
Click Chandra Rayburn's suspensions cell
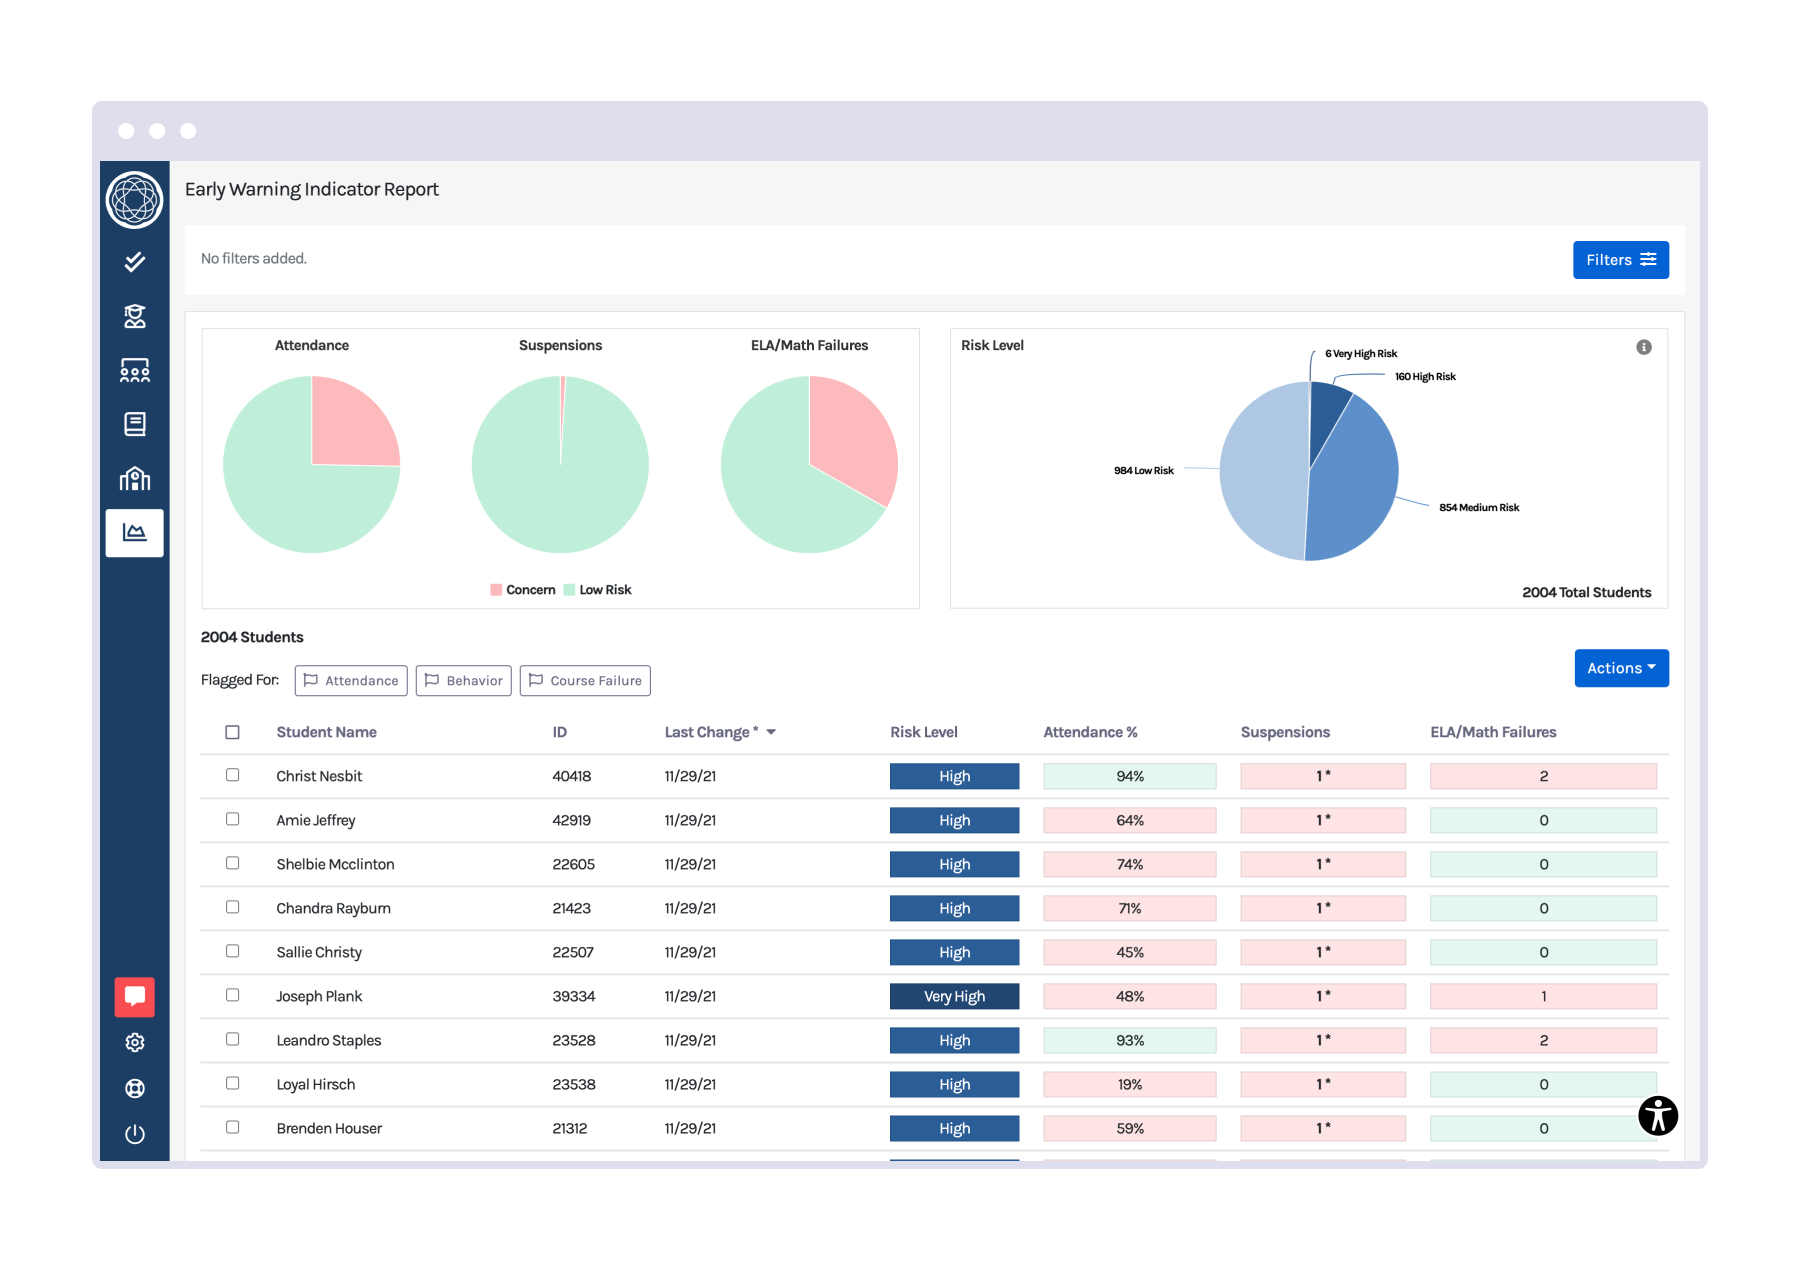1322,908
